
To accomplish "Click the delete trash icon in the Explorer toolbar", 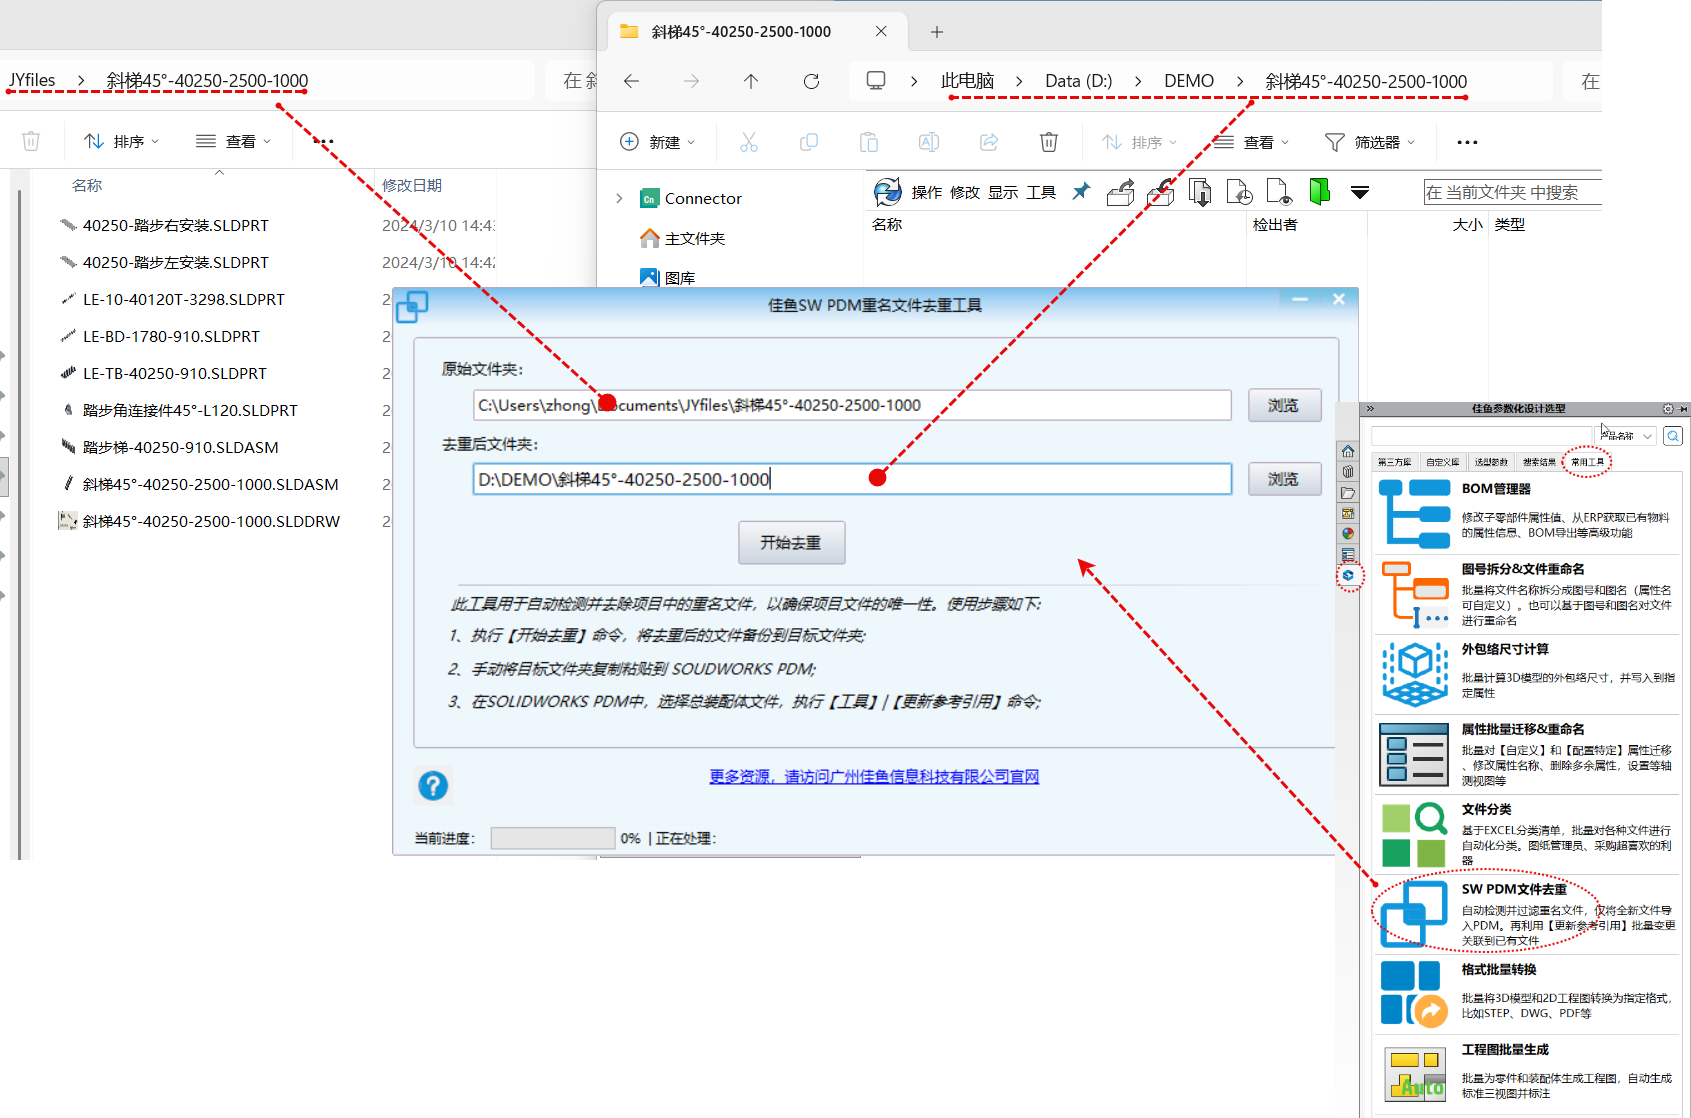I will [1049, 142].
